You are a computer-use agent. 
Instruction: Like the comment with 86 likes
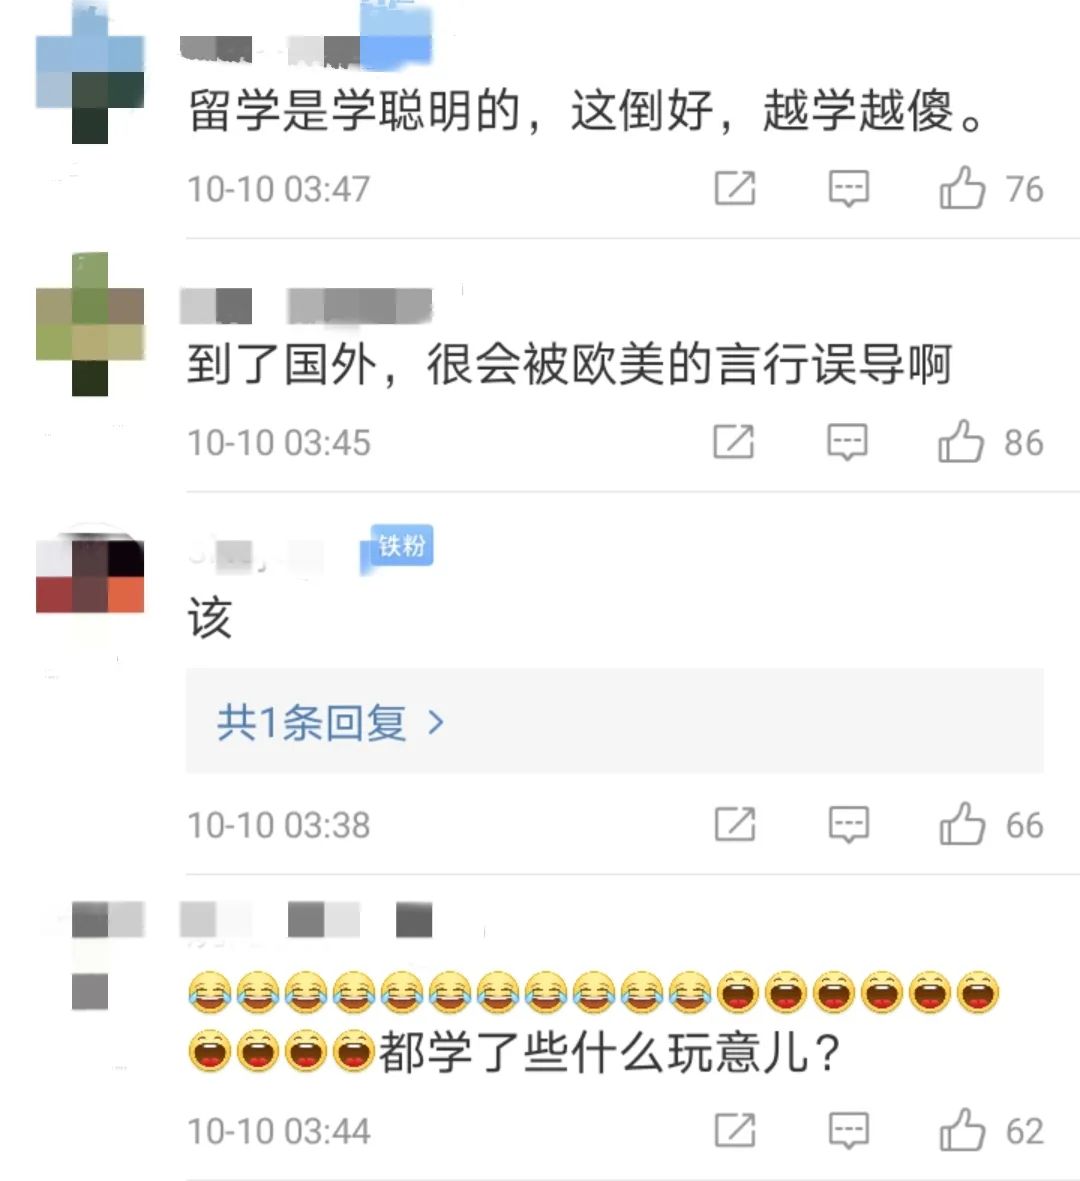pyautogui.click(x=961, y=441)
